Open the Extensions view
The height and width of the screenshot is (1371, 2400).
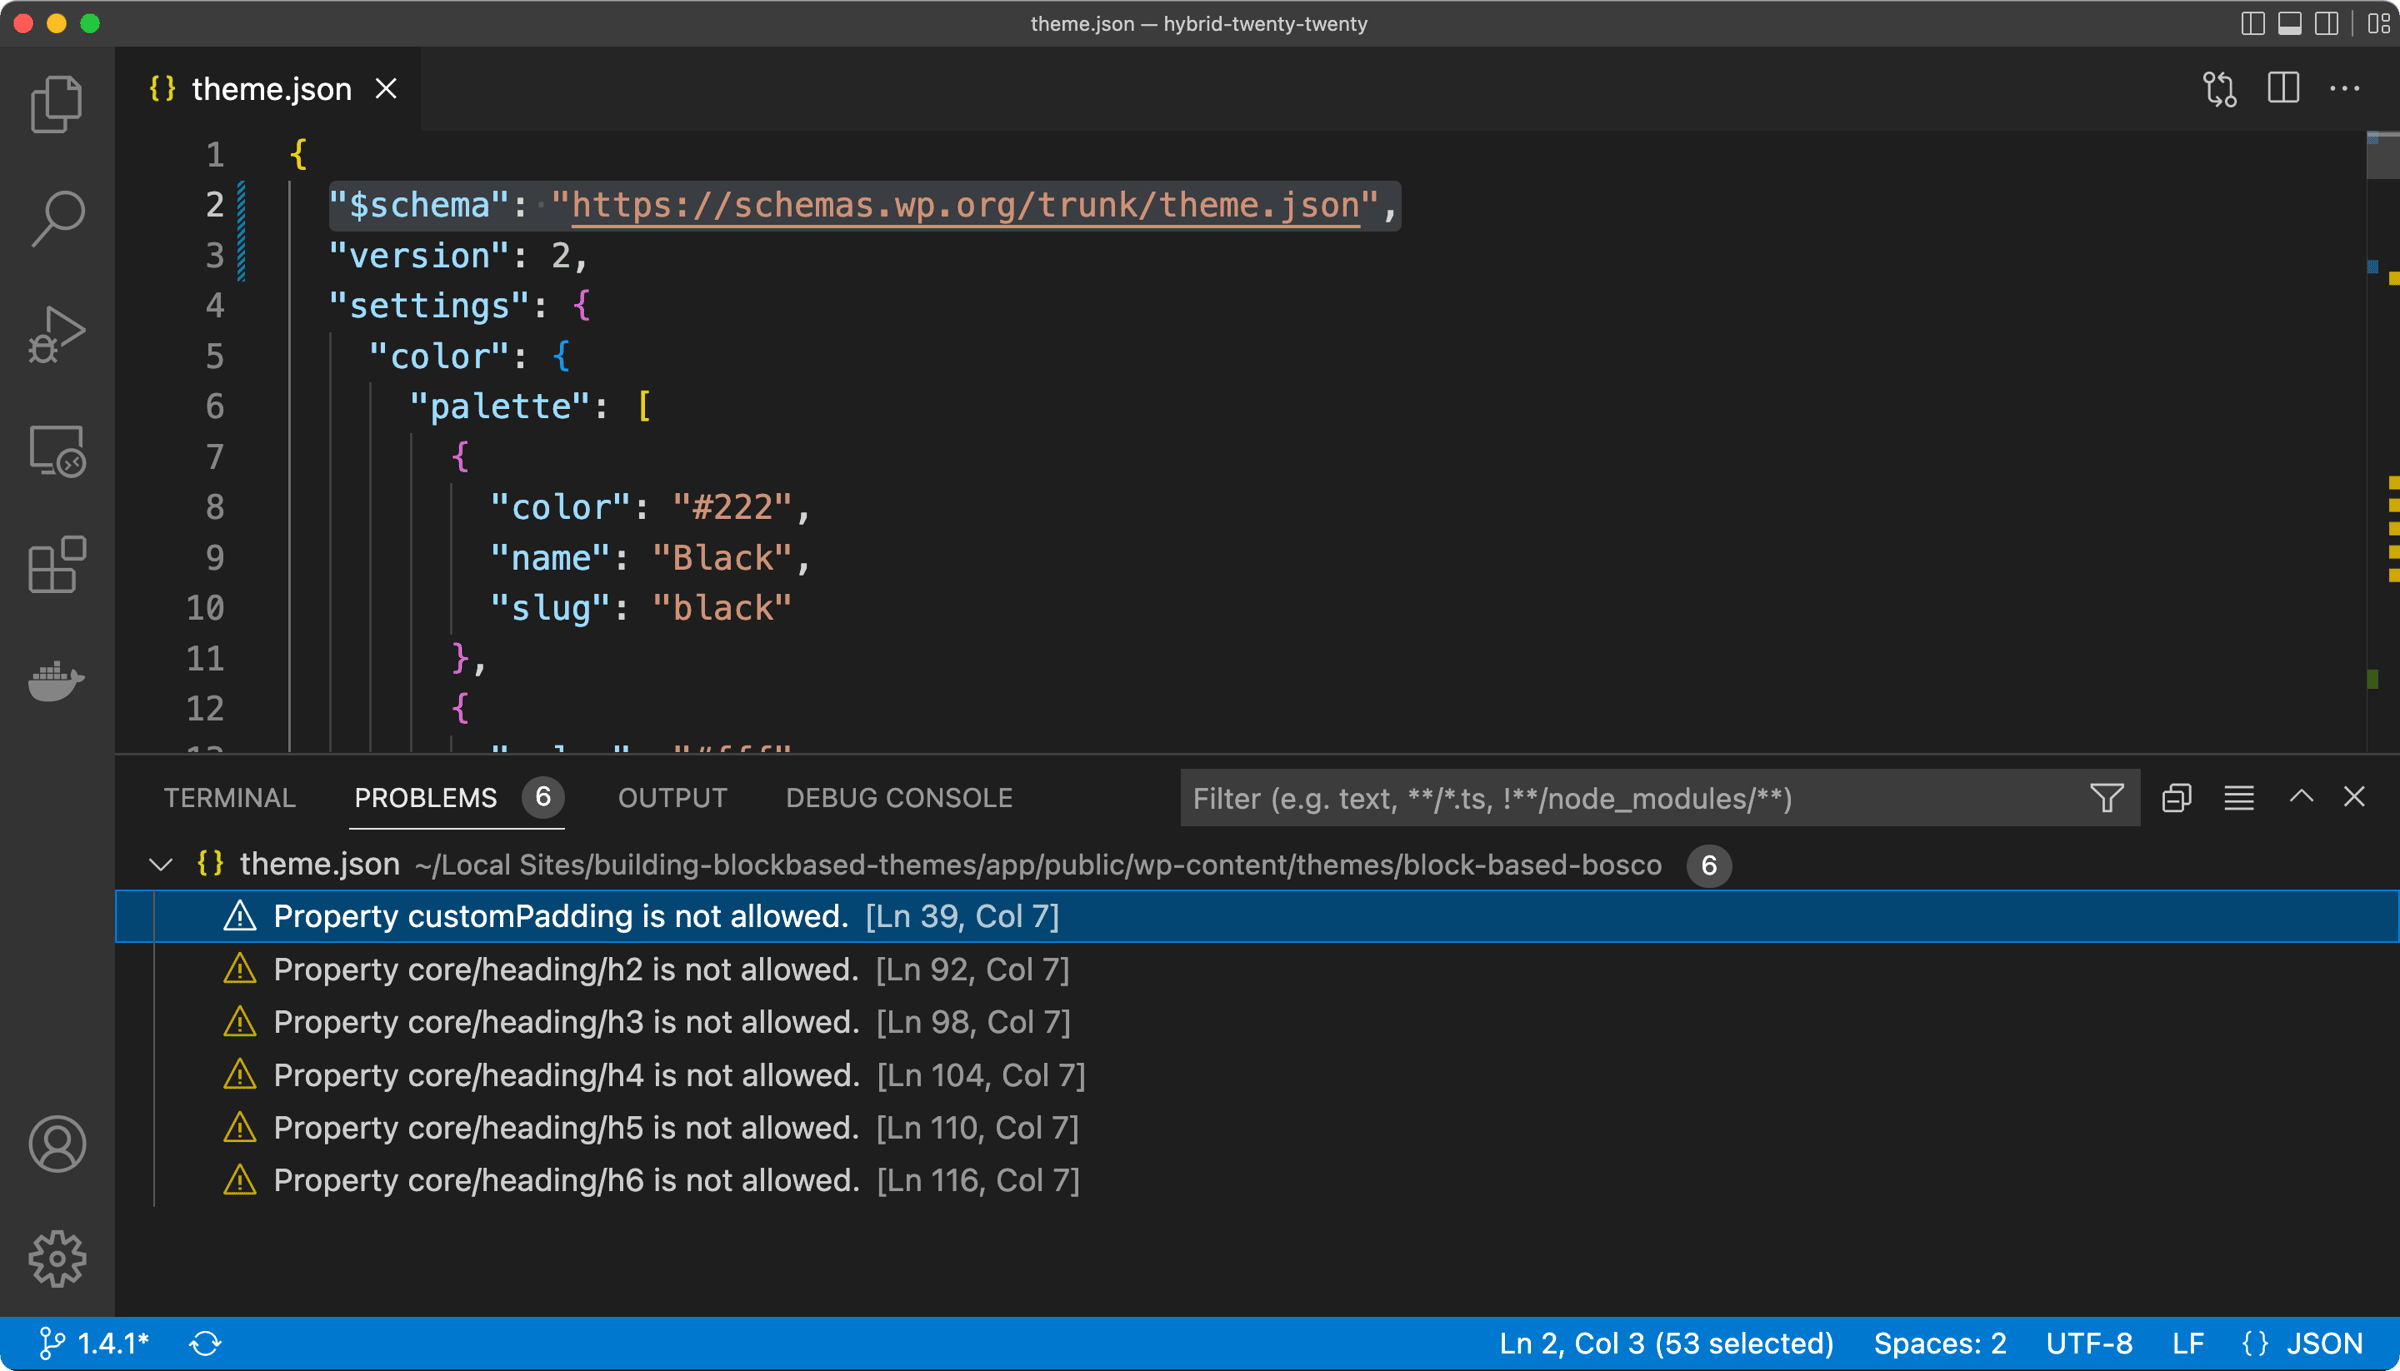pyautogui.click(x=56, y=565)
